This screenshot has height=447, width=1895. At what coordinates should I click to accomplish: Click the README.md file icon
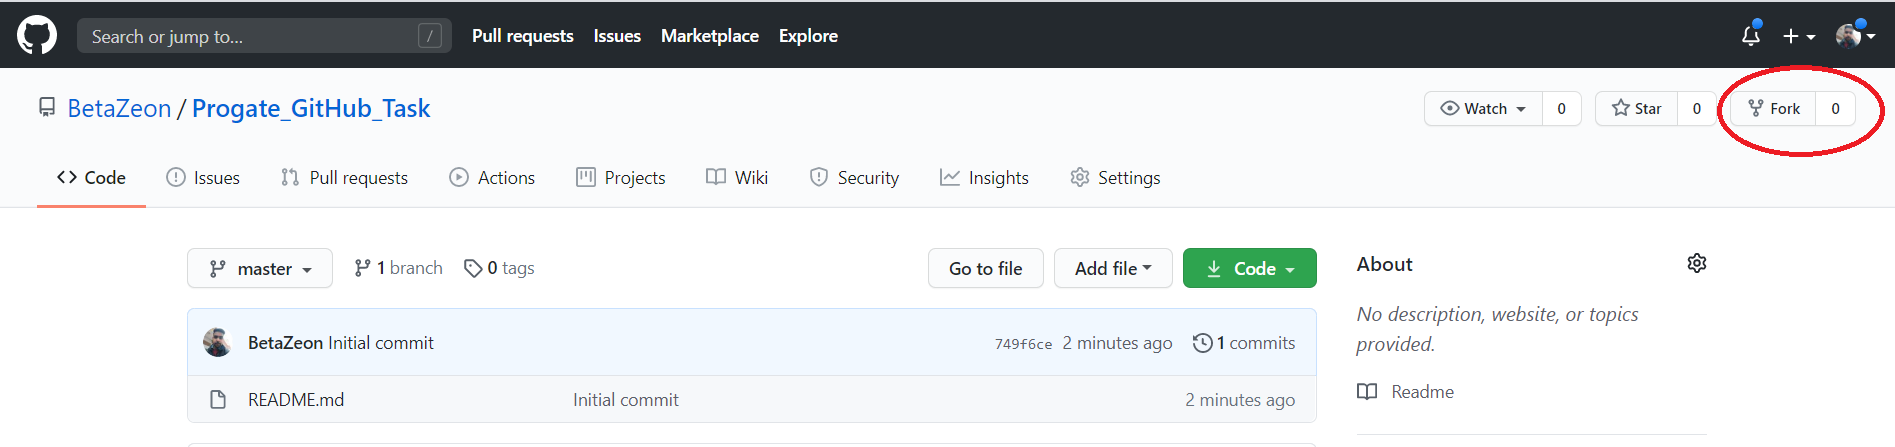218,400
